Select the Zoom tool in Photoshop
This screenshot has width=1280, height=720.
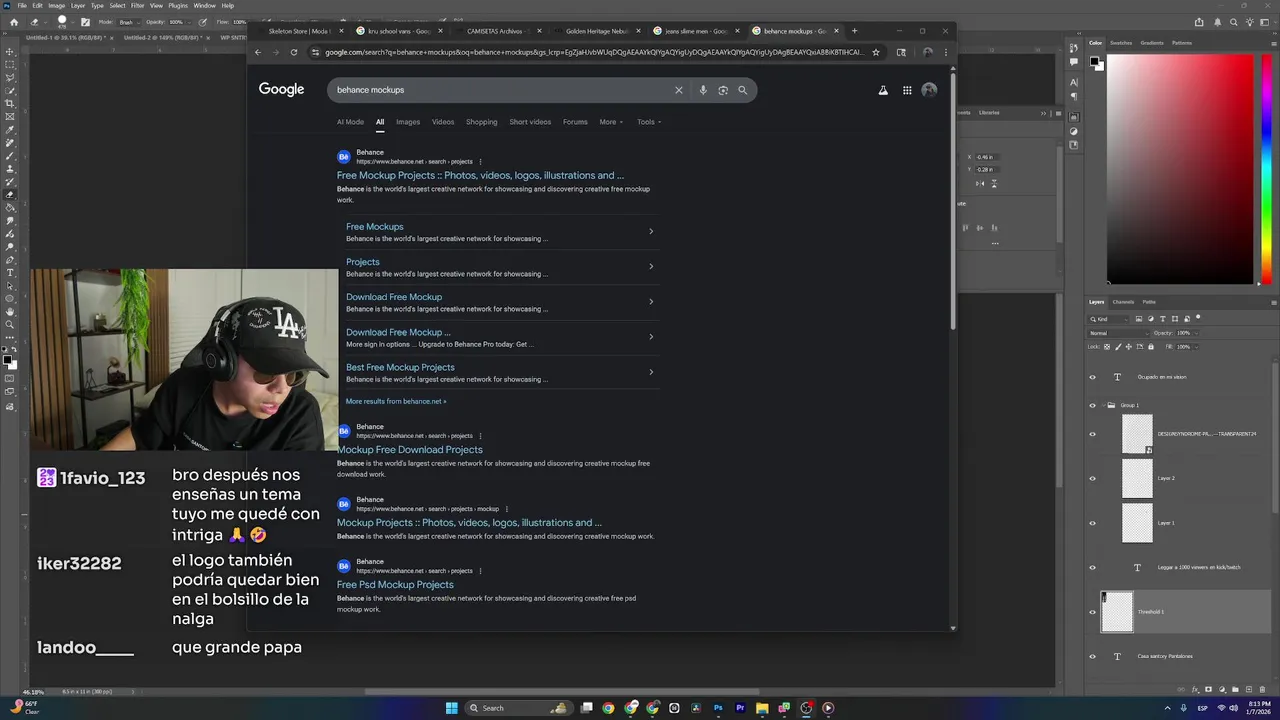coord(10,327)
